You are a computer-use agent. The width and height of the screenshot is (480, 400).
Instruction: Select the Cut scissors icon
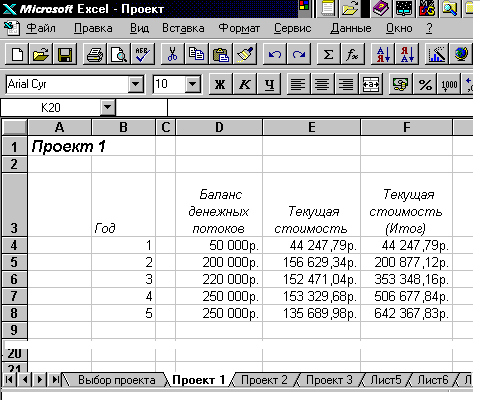[x=172, y=54]
